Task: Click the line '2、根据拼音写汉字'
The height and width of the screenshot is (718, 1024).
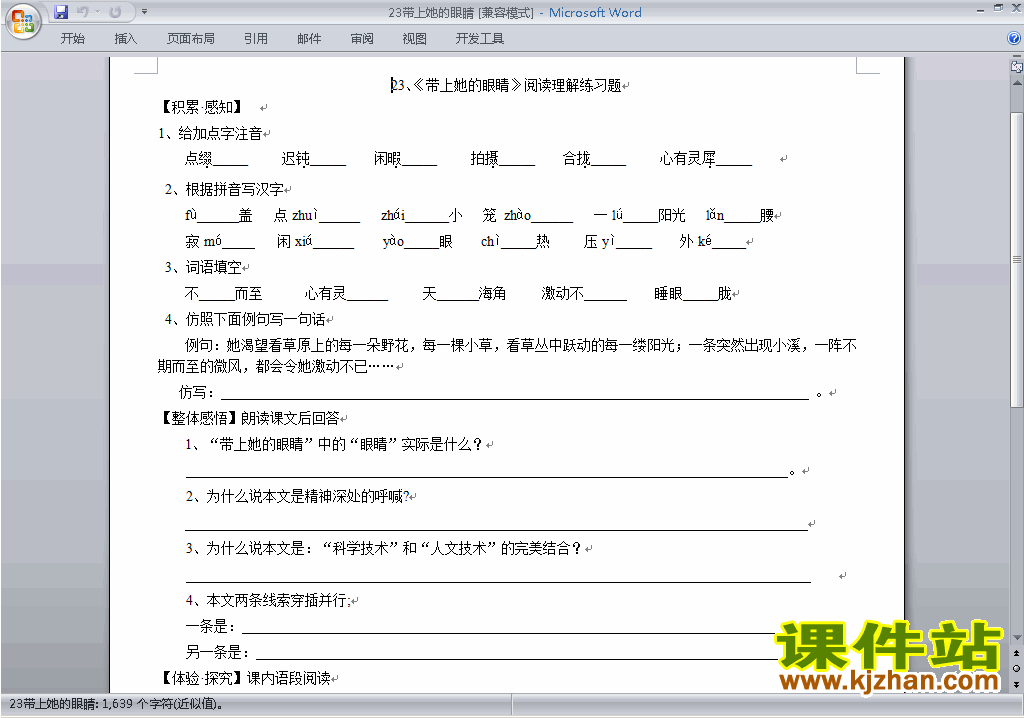Action: tap(224, 189)
